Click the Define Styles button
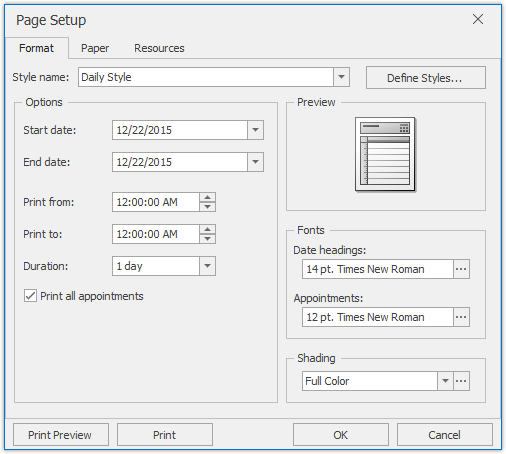This screenshot has width=506, height=454. [x=426, y=78]
